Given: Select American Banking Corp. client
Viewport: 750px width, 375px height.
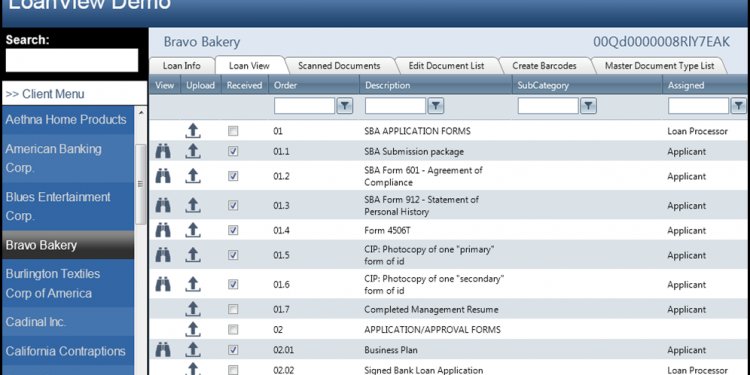Looking at the screenshot, I should (x=68, y=158).
